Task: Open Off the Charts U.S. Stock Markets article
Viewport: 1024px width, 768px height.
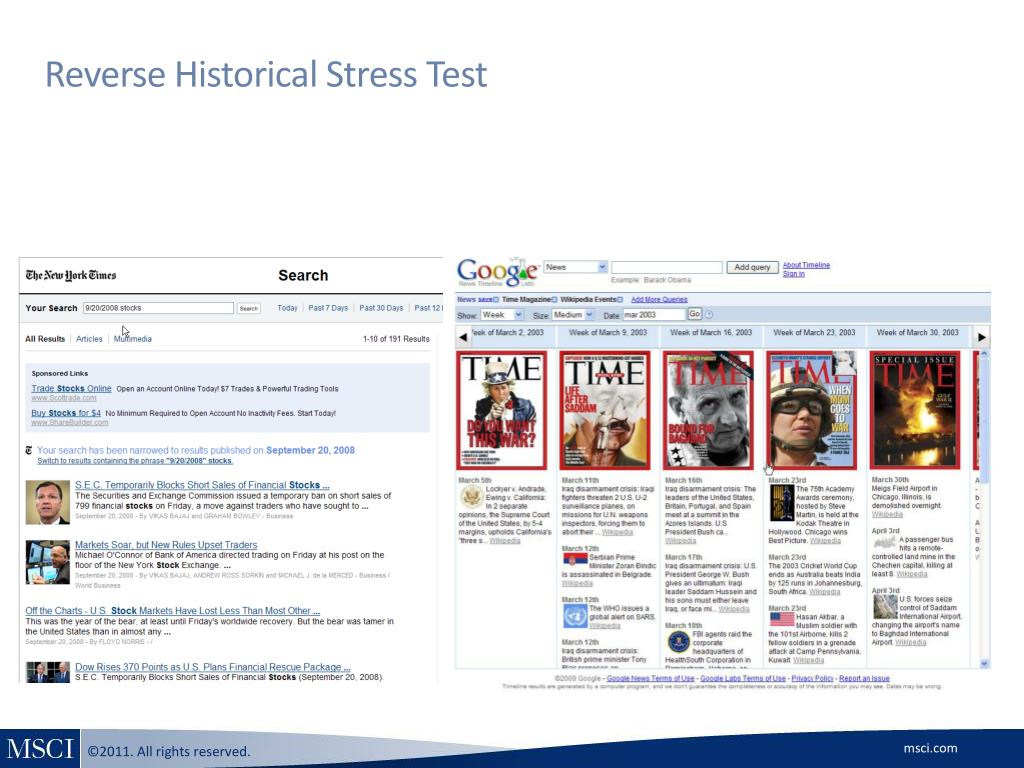Action: [x=172, y=611]
